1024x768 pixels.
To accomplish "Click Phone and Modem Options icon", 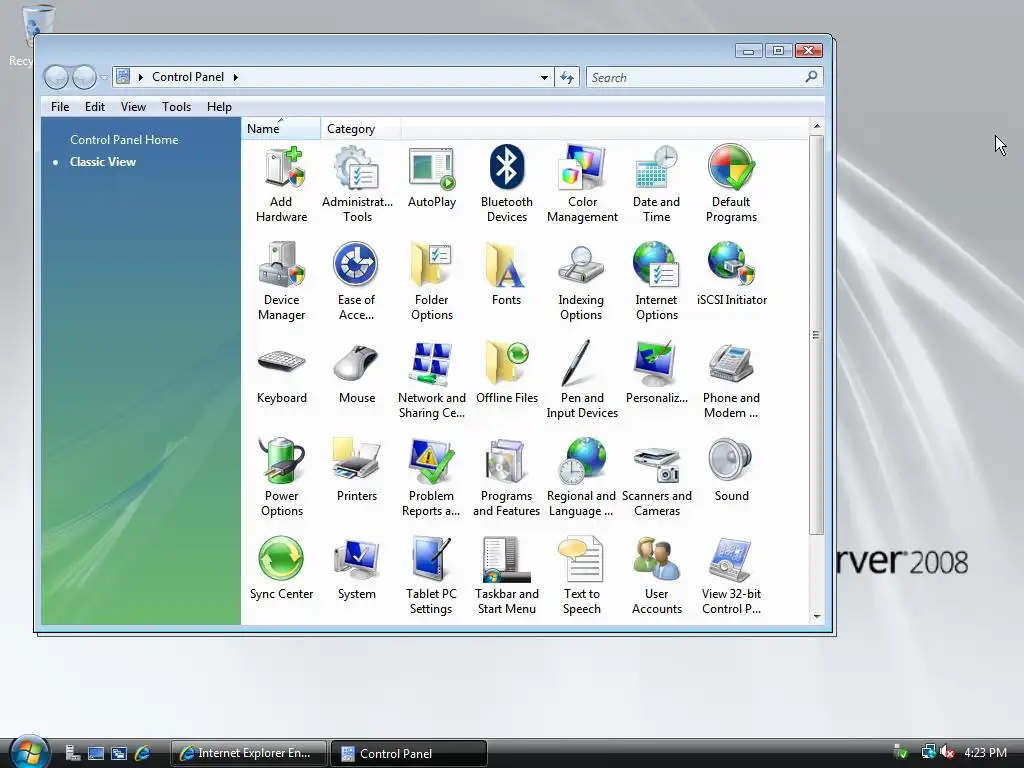I will [x=731, y=379].
